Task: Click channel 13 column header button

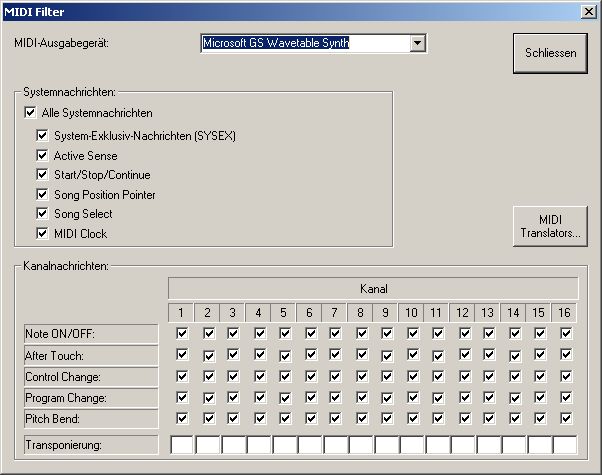Action: click(487, 313)
